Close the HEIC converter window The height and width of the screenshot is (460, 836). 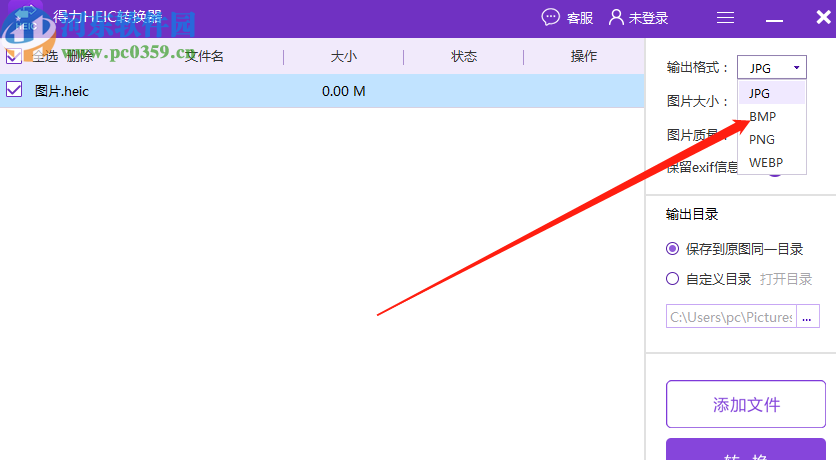pos(823,18)
